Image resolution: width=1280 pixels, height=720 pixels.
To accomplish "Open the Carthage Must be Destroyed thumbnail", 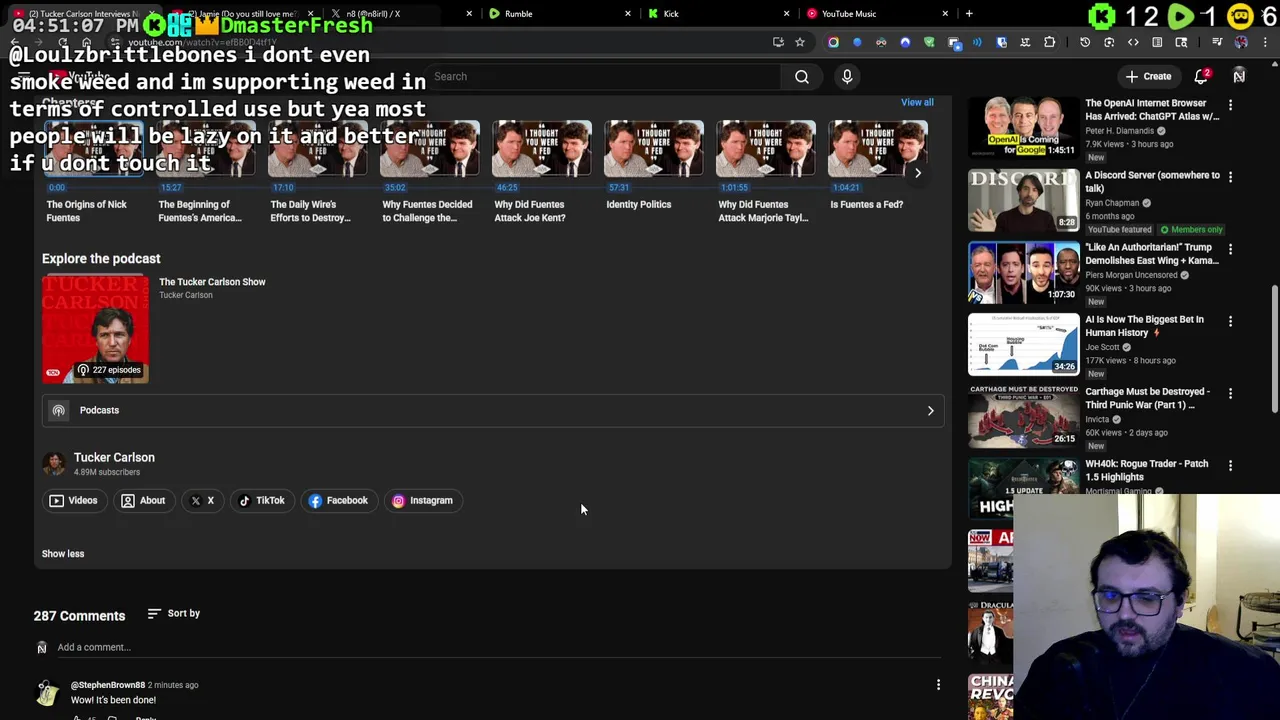I will coord(1023,416).
